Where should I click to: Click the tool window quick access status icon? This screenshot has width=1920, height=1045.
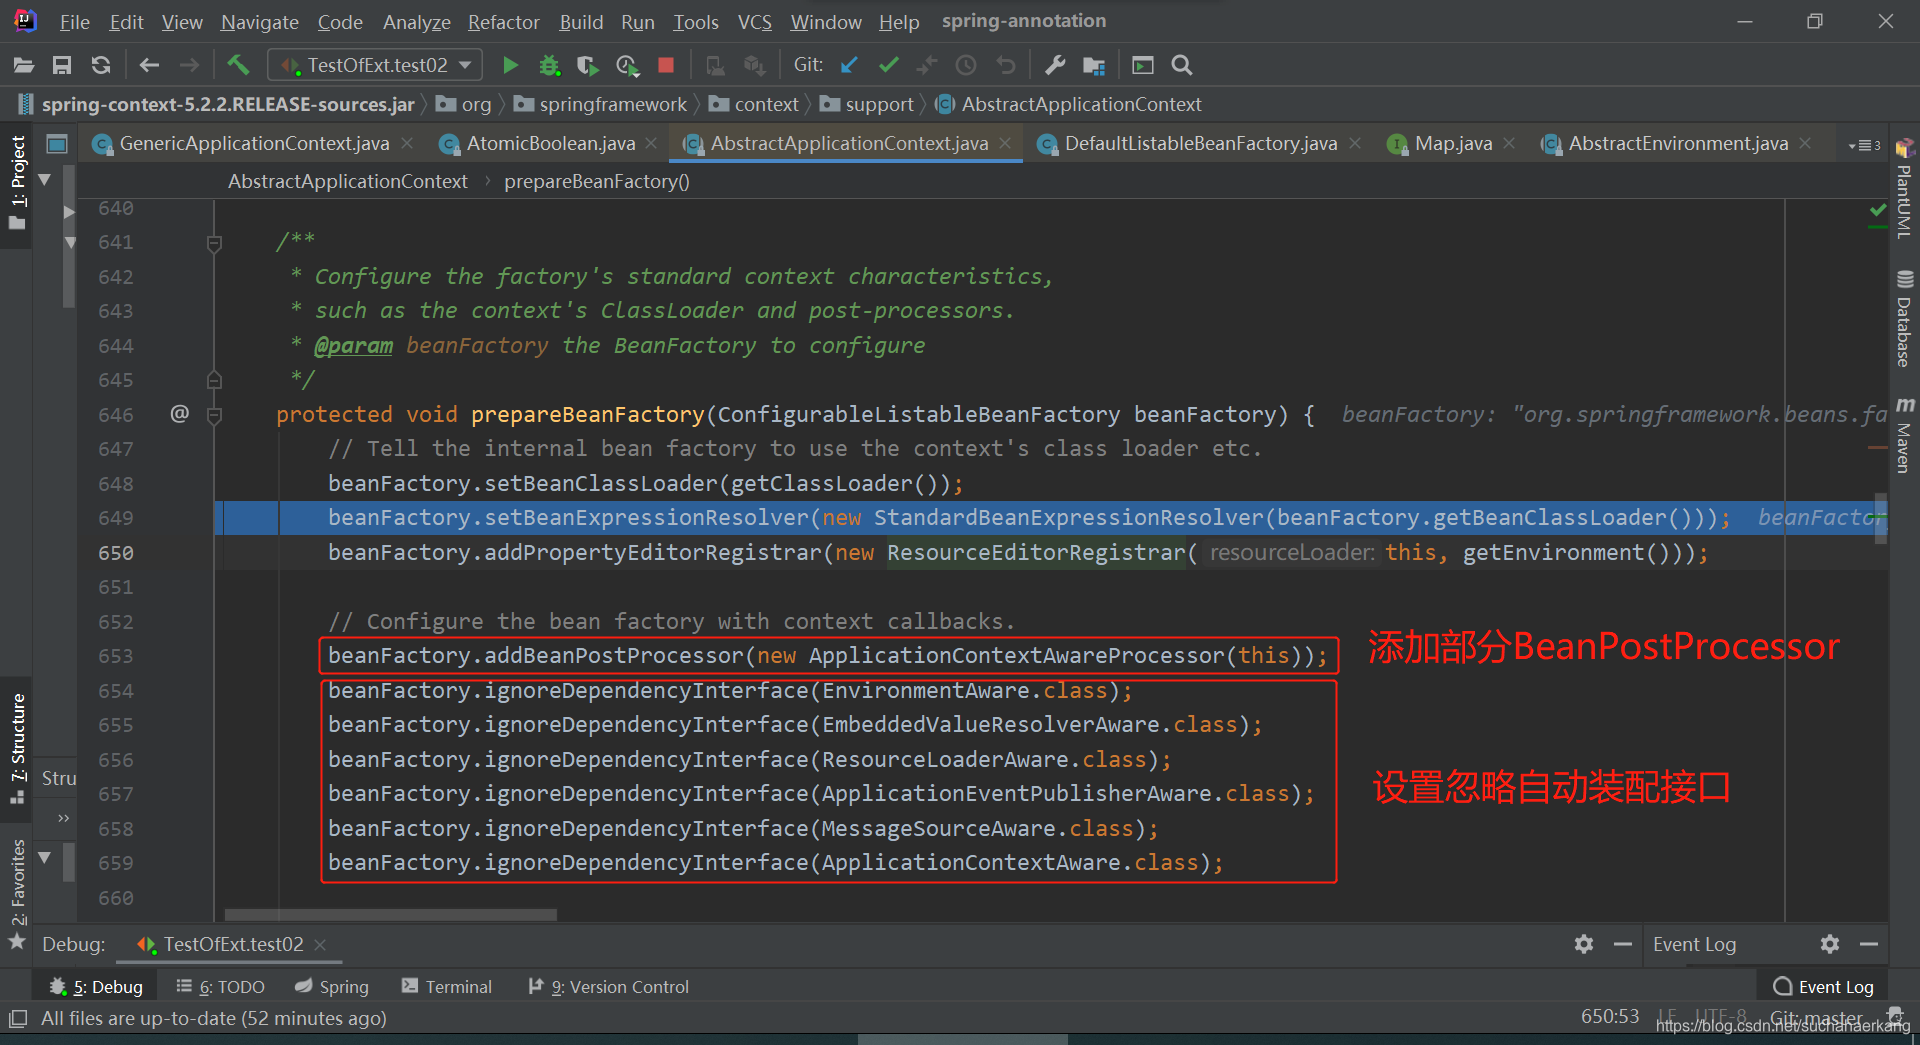[x=18, y=1019]
